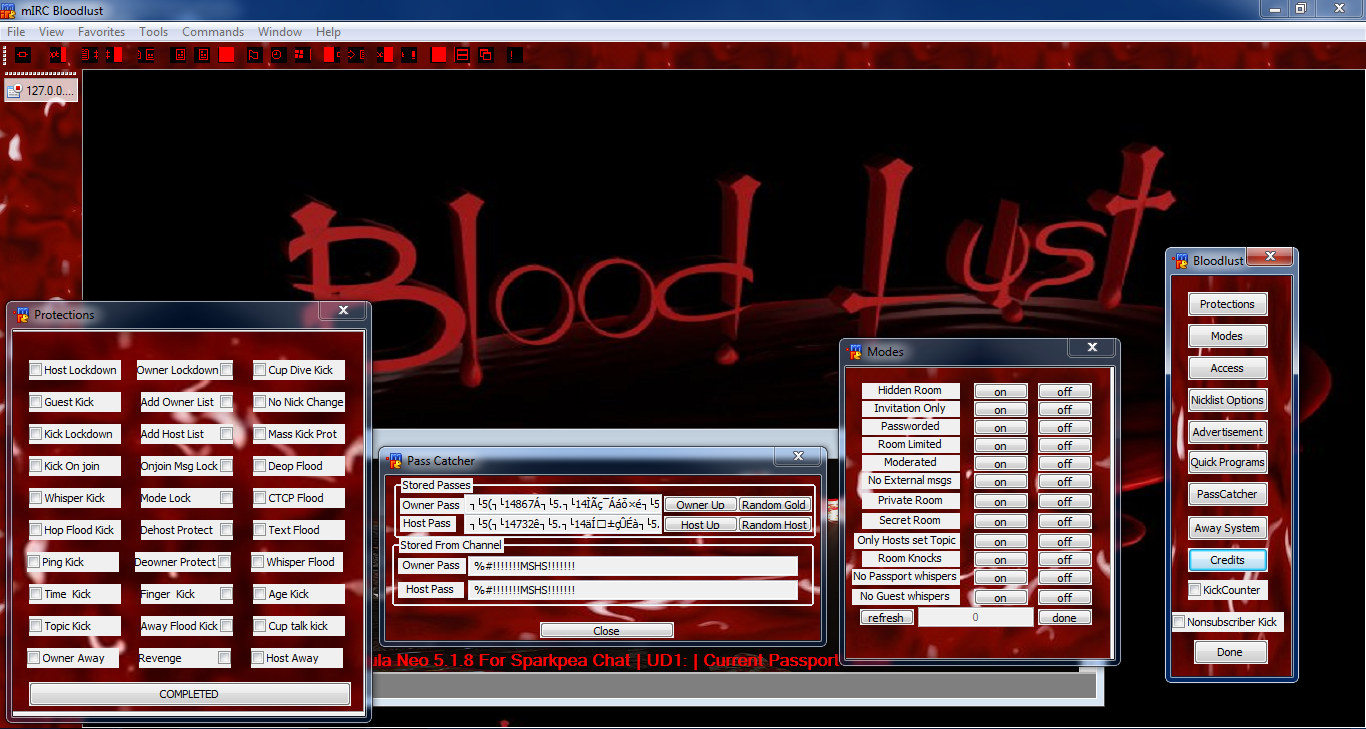1366x729 pixels.
Task: Turn off Invitation Only mode
Action: click(1064, 410)
